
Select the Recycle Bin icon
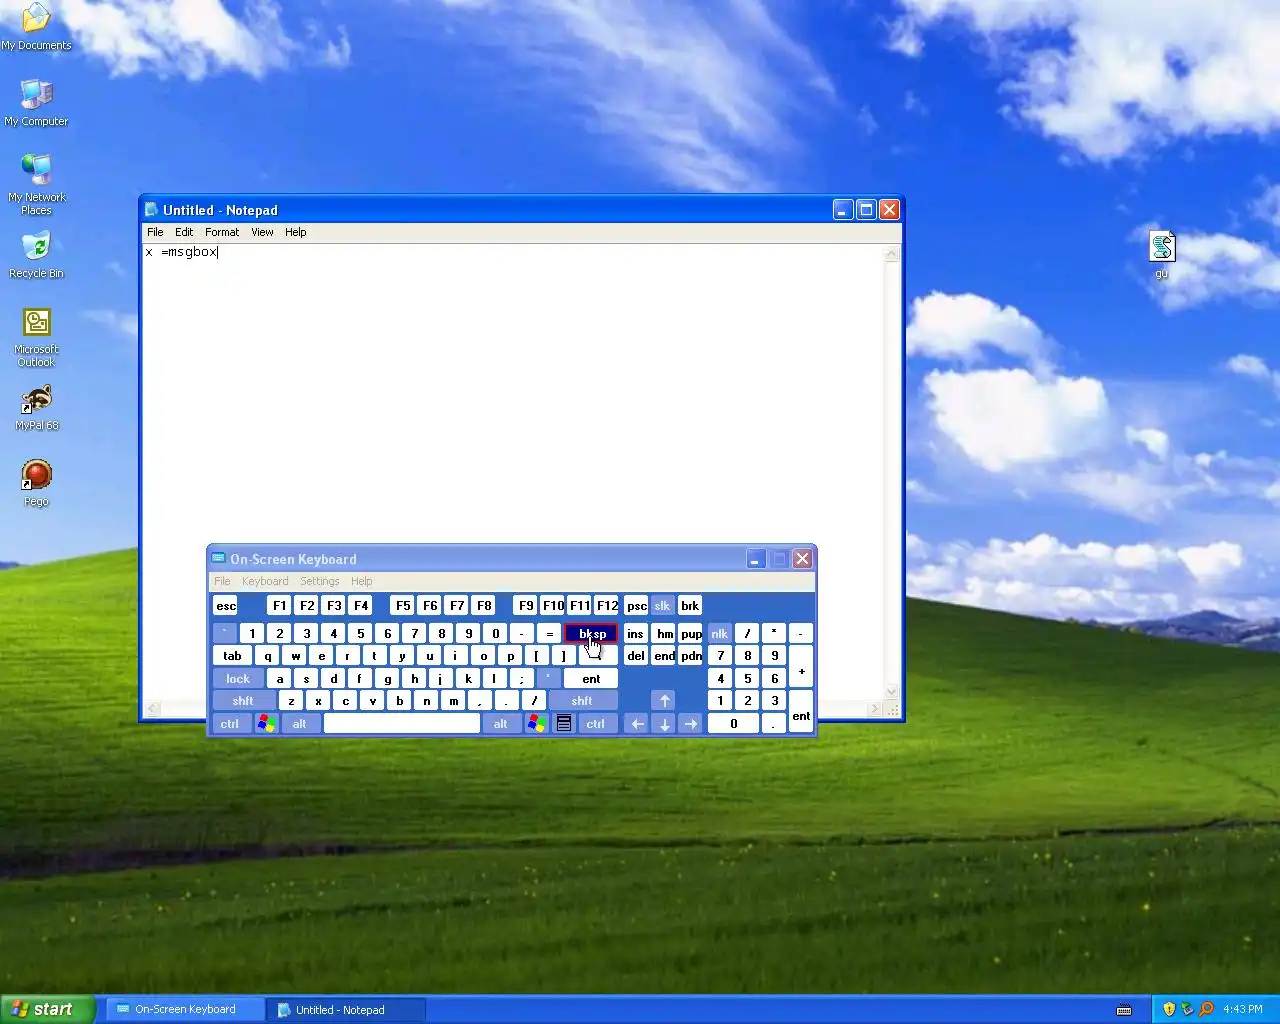click(36, 255)
